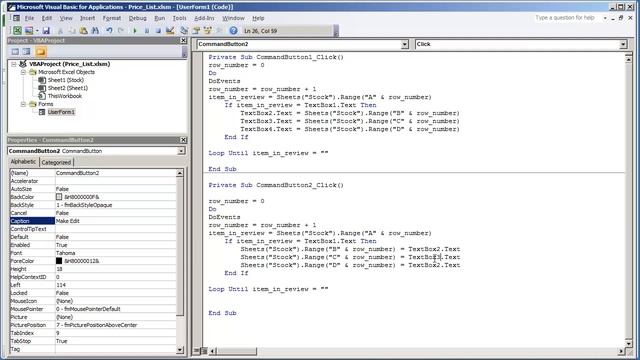Screen dimensions: 640x360
Task: Click the ForeColor black color swatch
Action: [59, 261]
